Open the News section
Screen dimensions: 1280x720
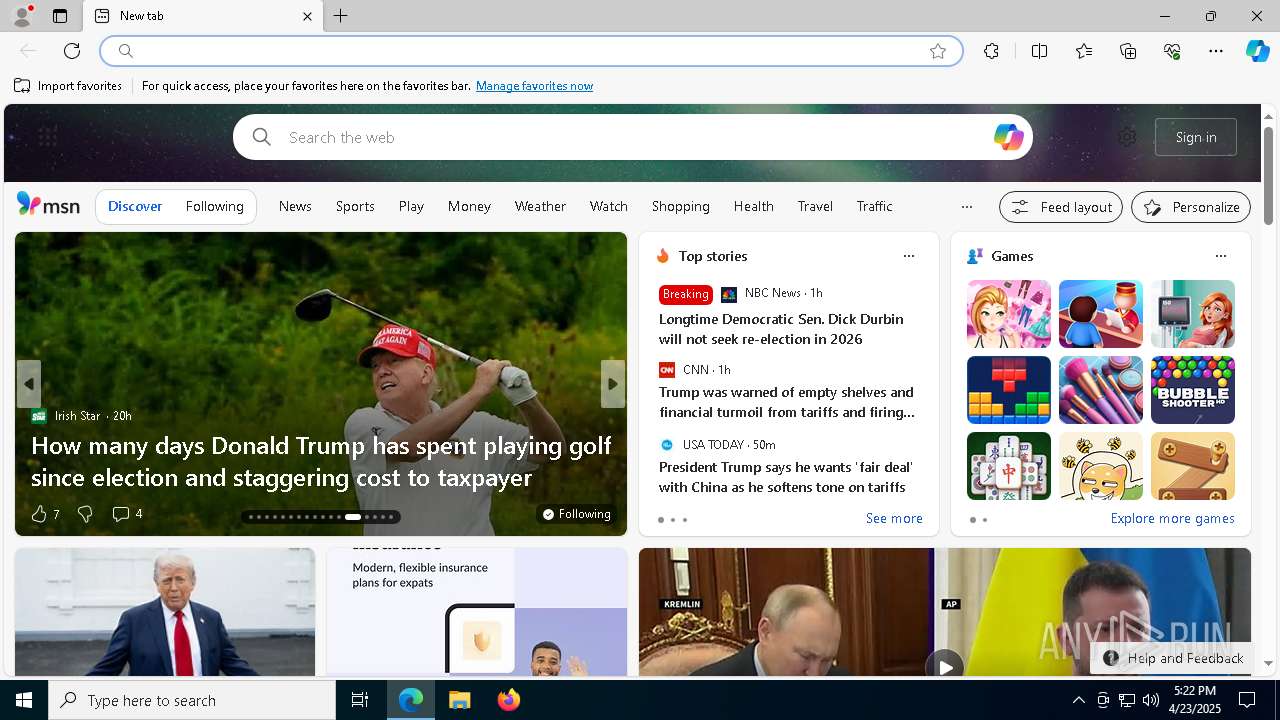tap(295, 206)
